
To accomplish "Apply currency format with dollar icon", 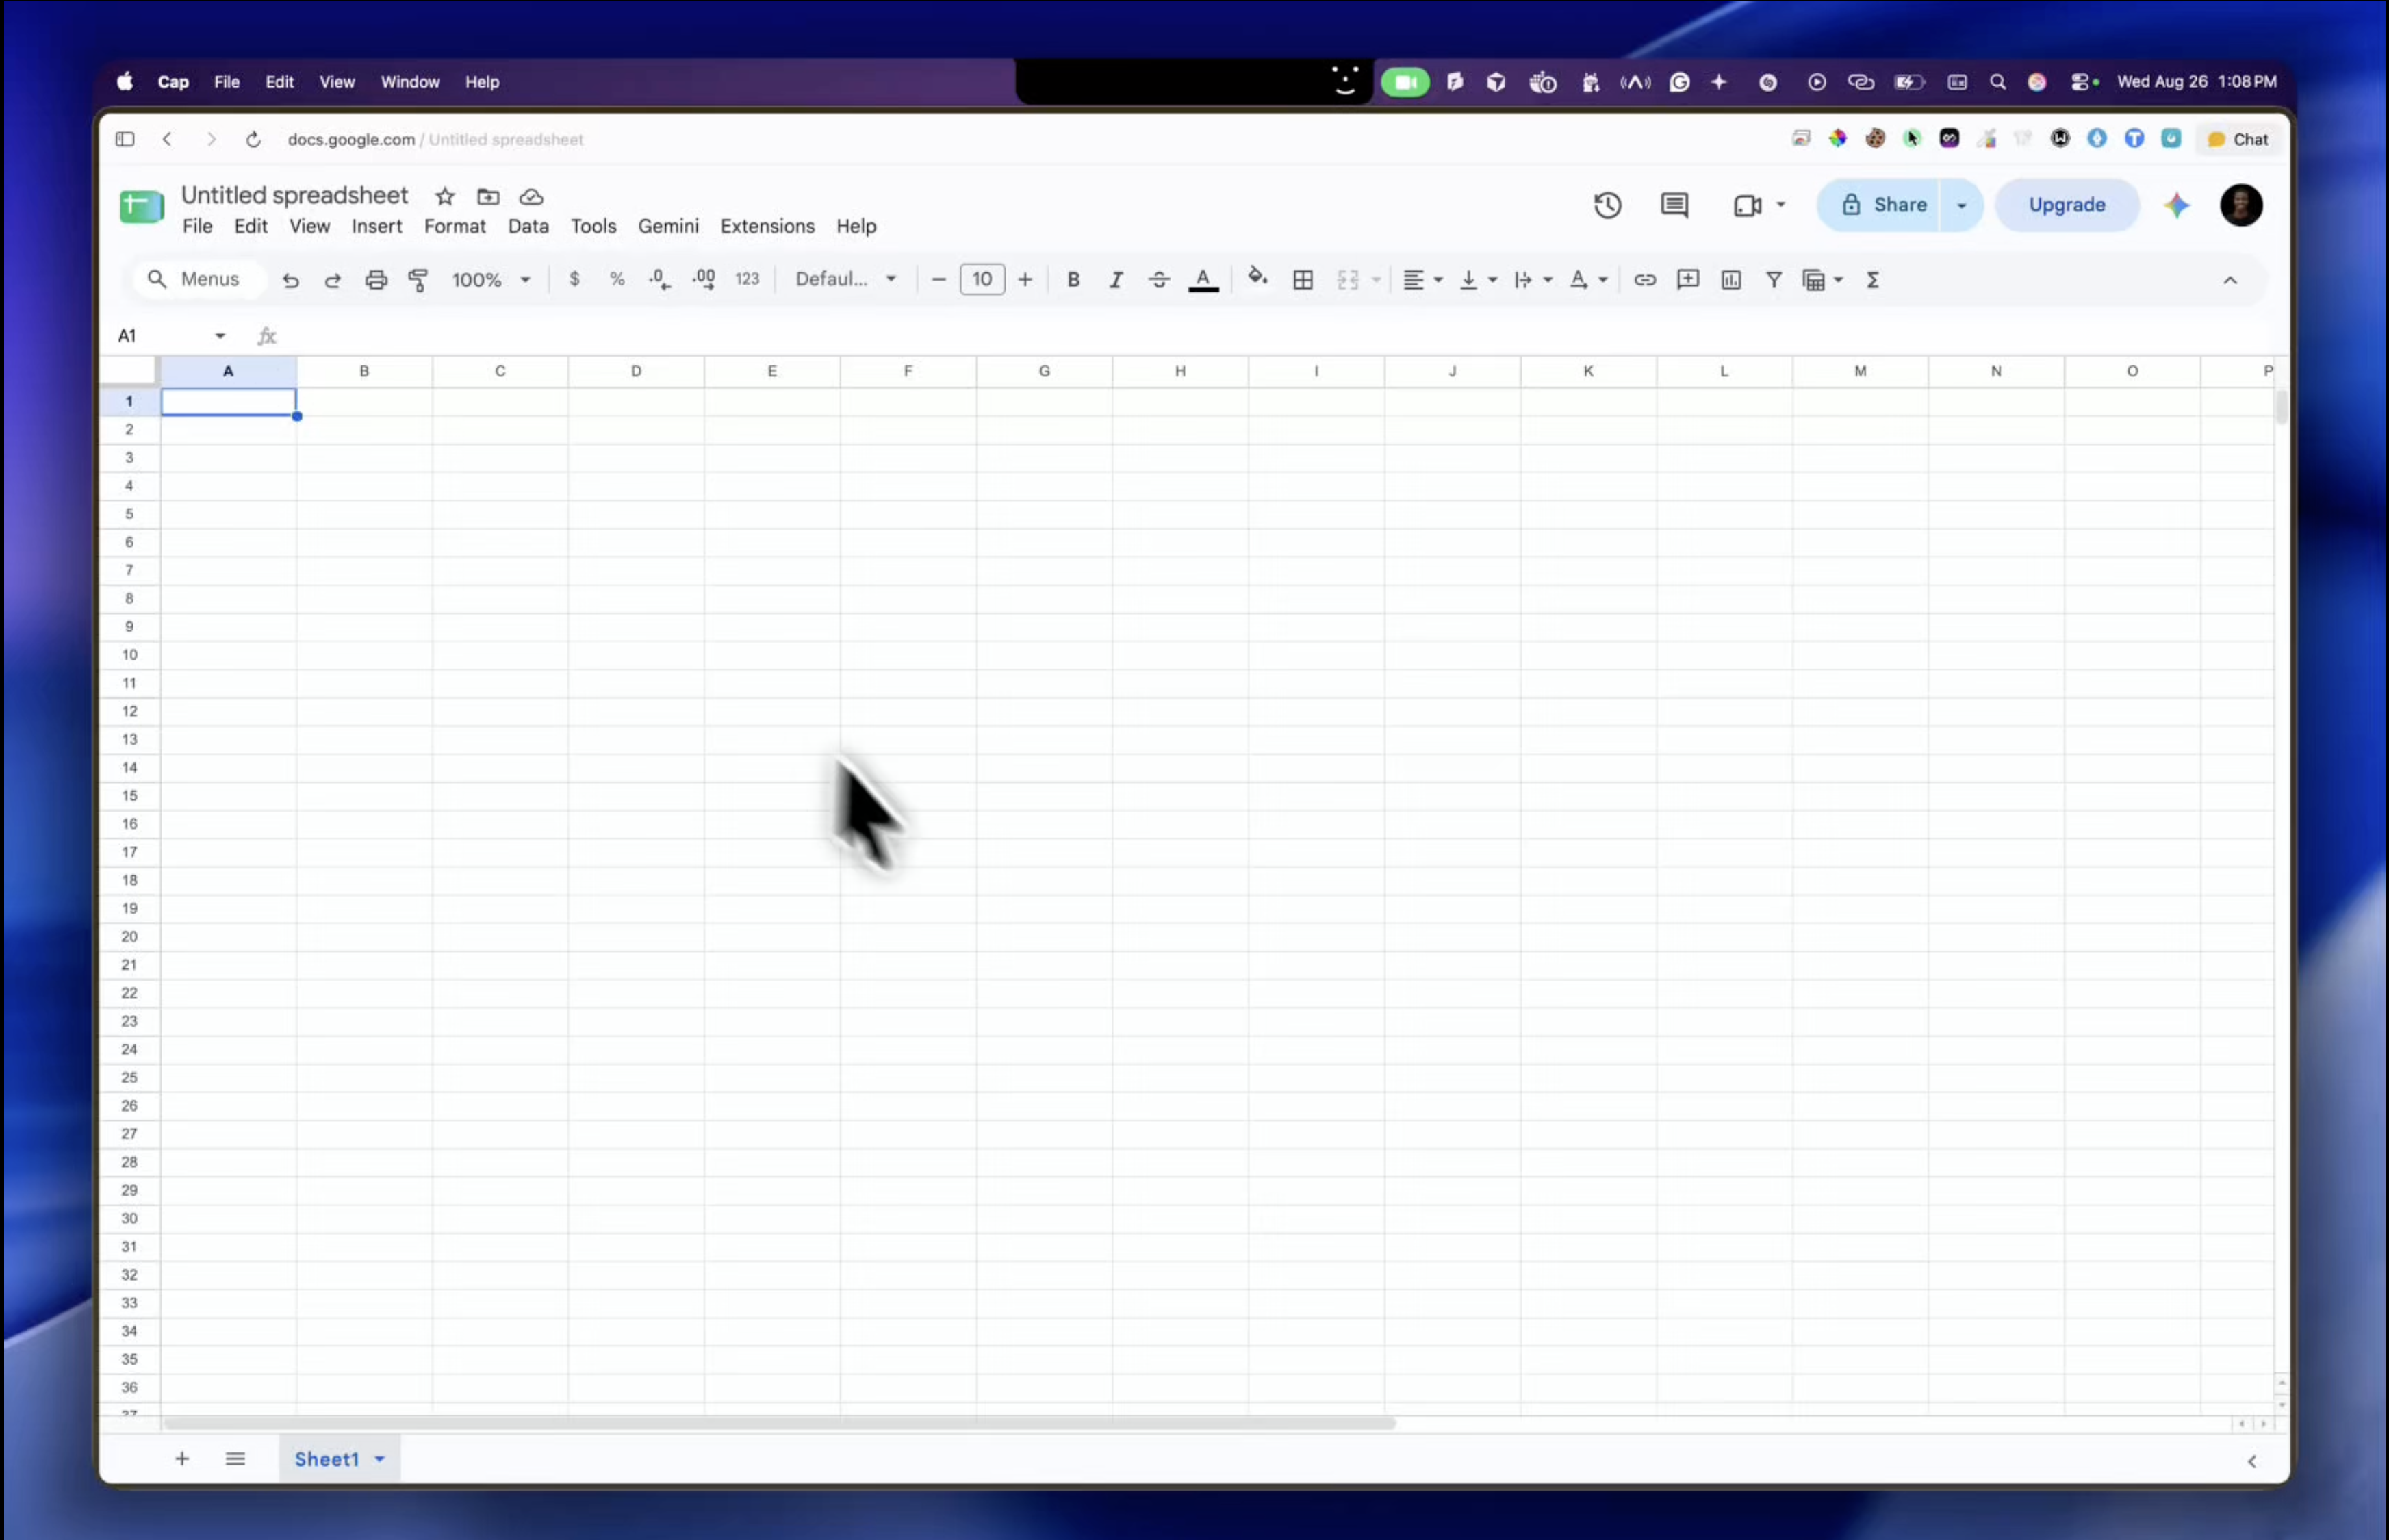I will pyautogui.click(x=574, y=279).
